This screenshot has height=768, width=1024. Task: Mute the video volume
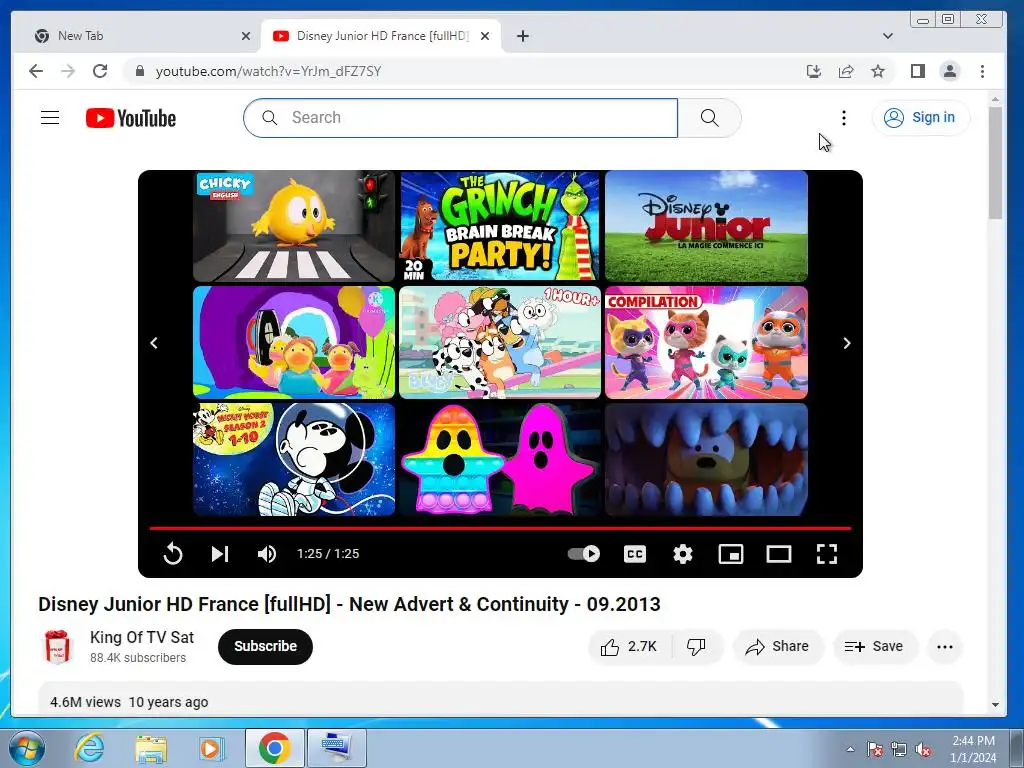[267, 554]
